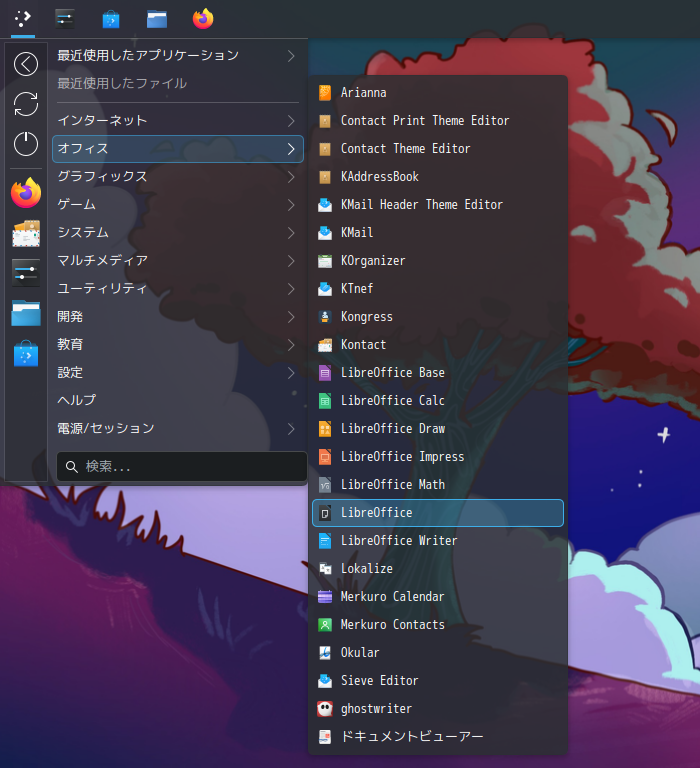The image size is (700, 768).
Task: Launch the highlighted LibreOffice entry
Action: 438,513
